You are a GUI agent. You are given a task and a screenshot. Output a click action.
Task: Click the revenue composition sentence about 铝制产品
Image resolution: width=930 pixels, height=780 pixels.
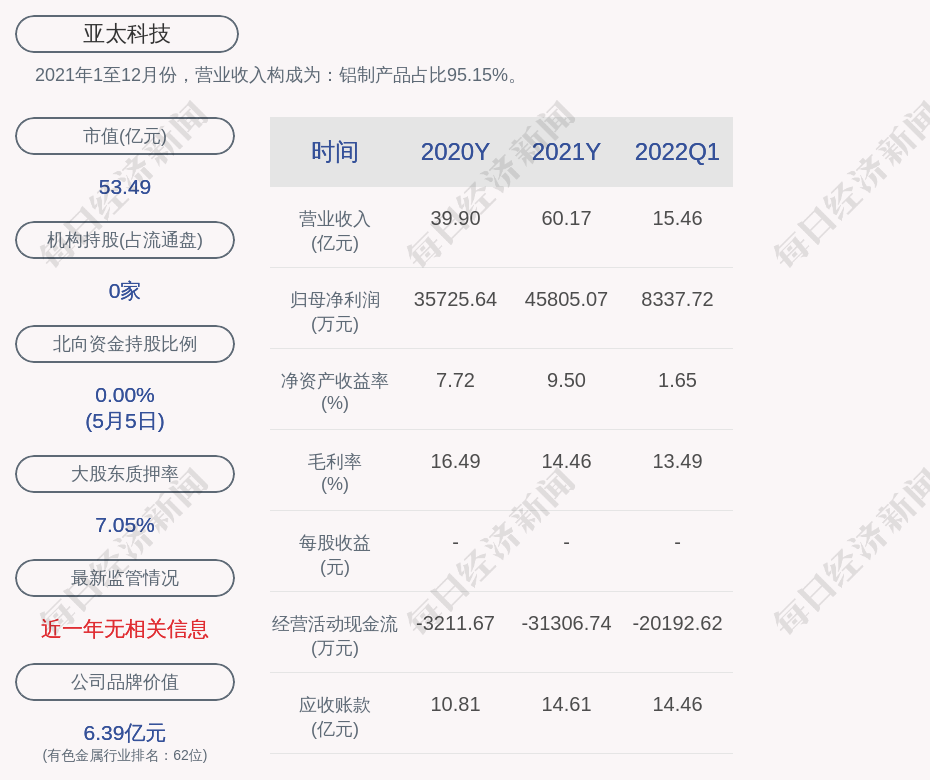click(278, 75)
